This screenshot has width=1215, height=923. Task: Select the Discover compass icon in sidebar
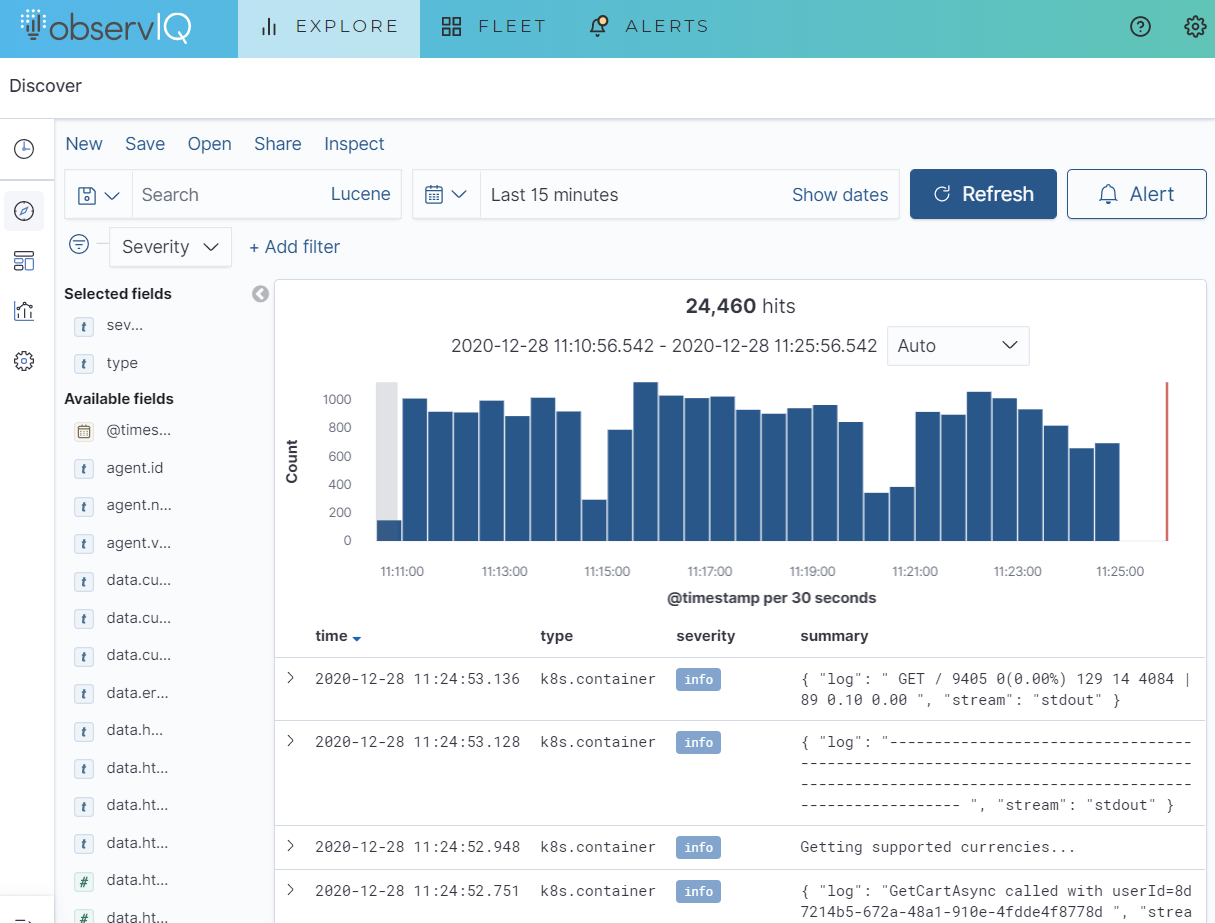[24, 211]
